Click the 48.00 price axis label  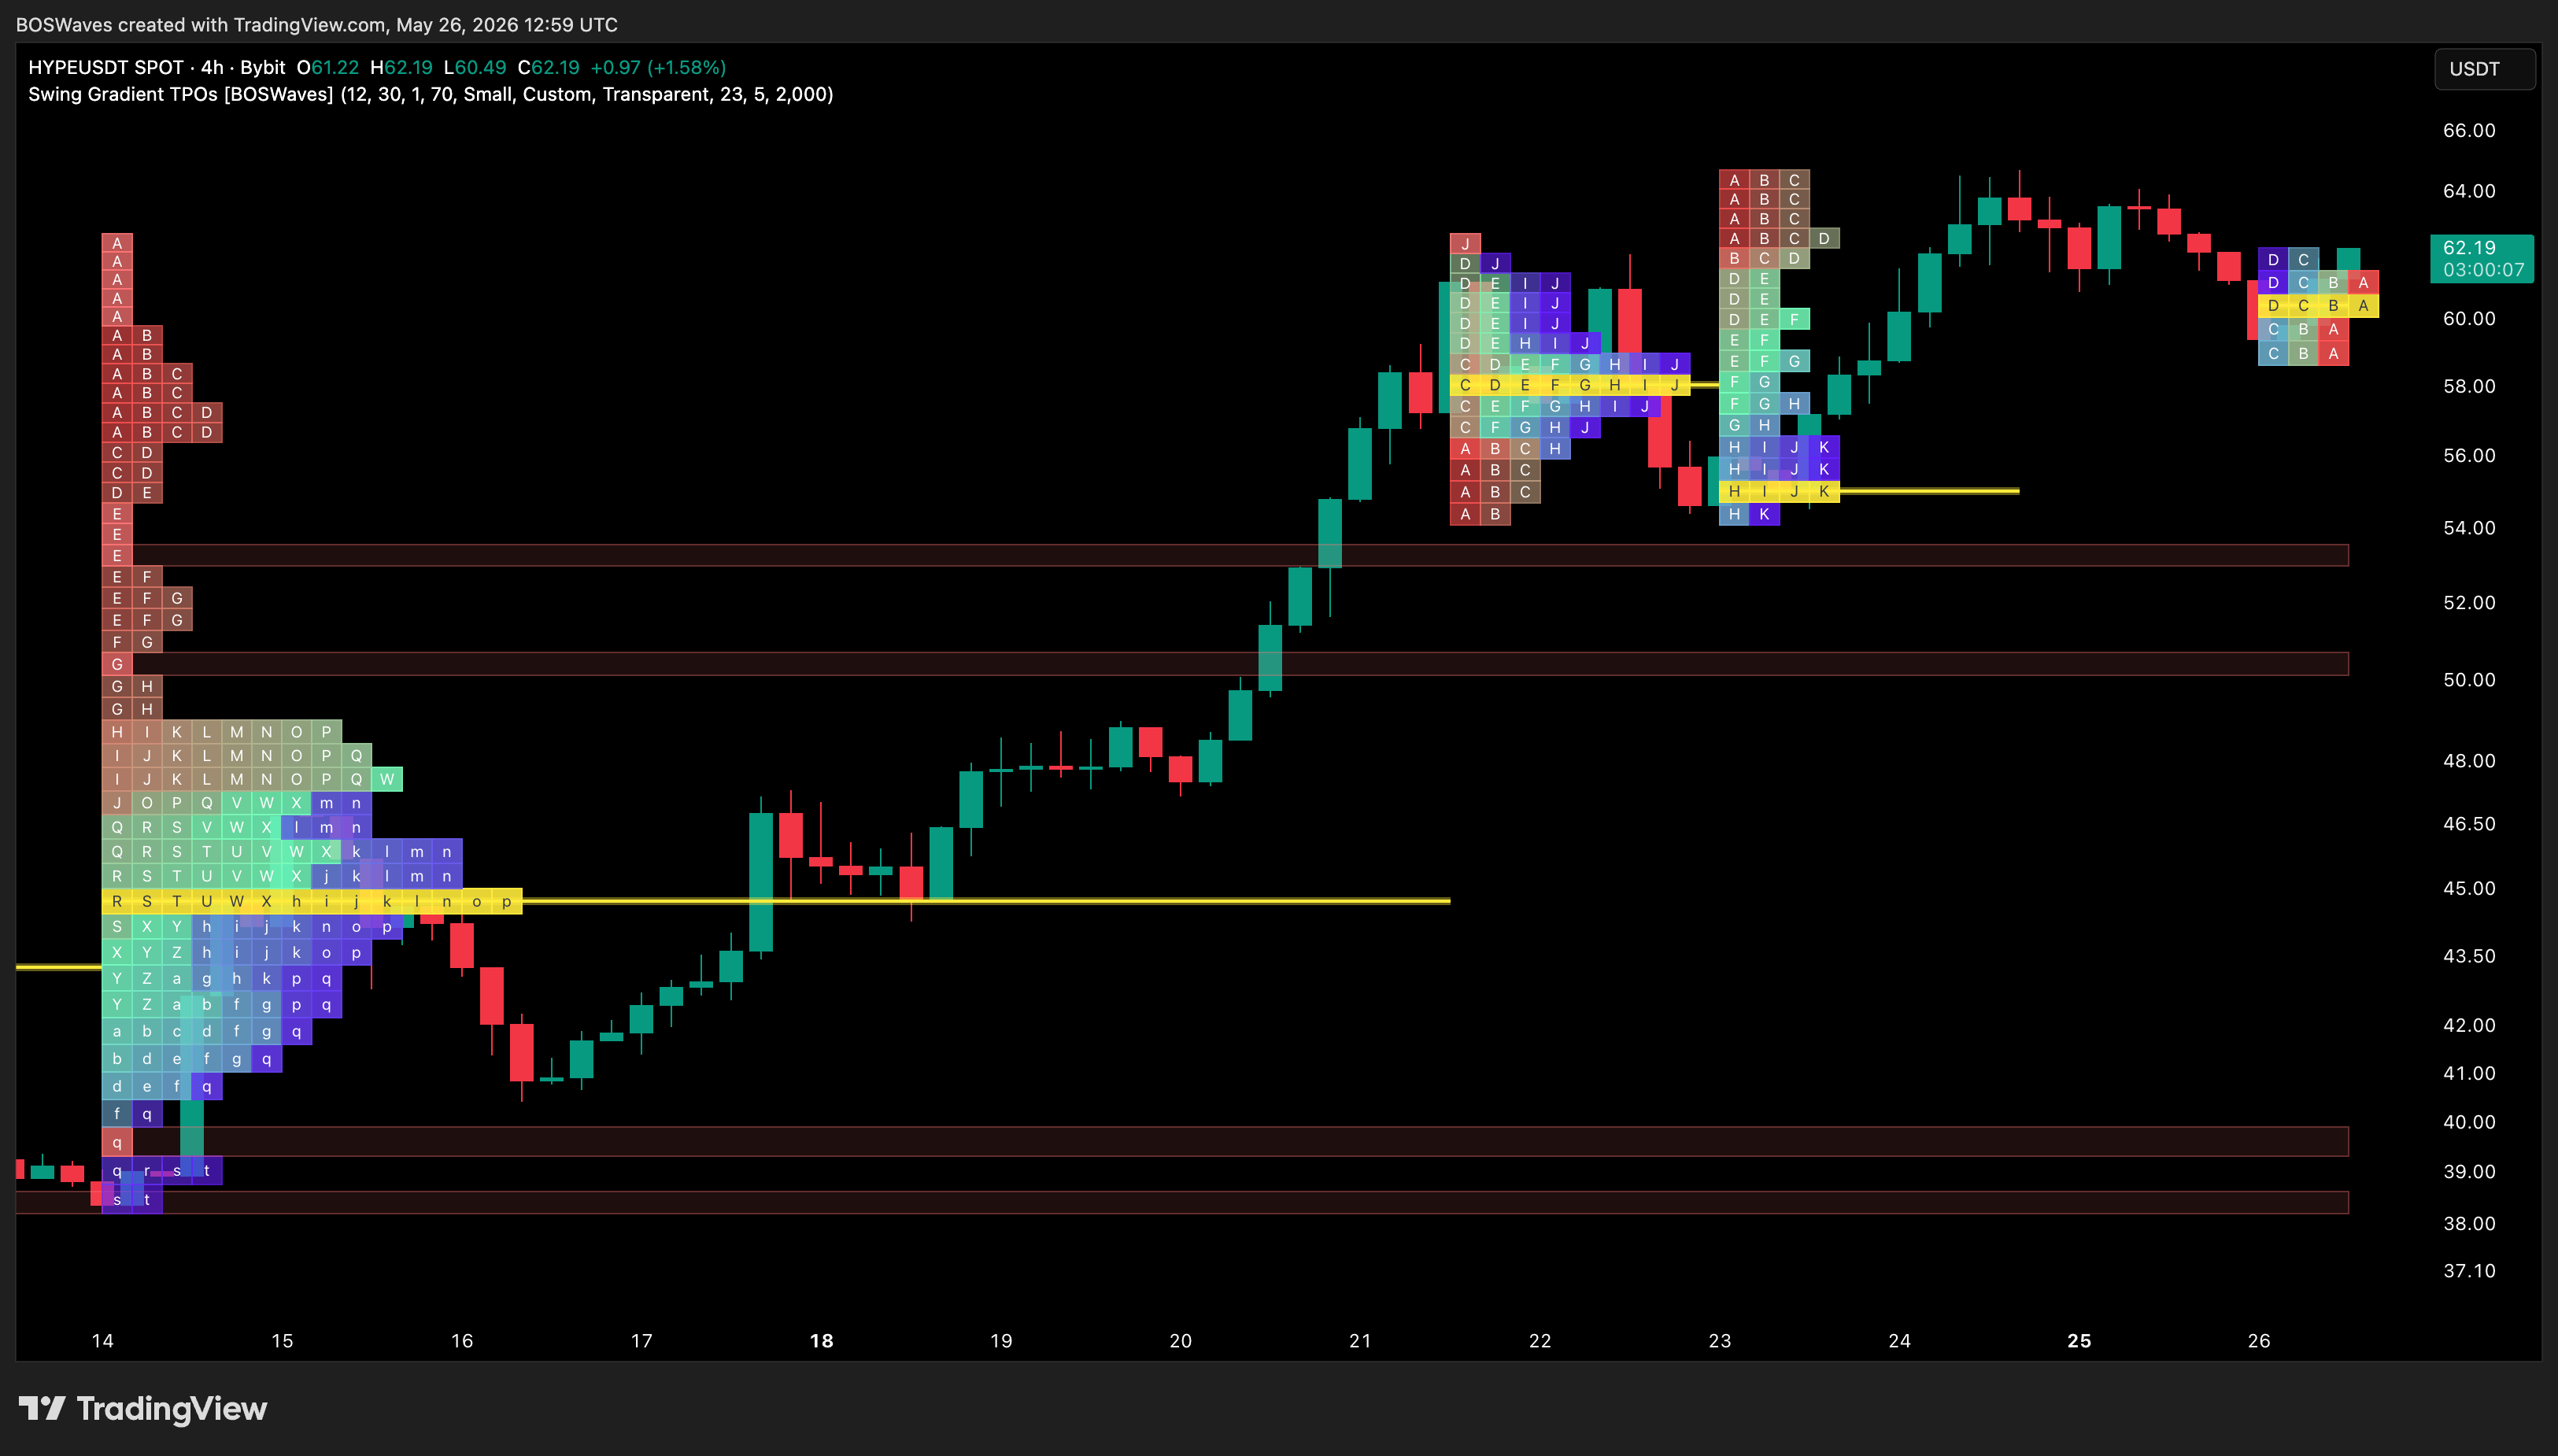click(x=2469, y=760)
